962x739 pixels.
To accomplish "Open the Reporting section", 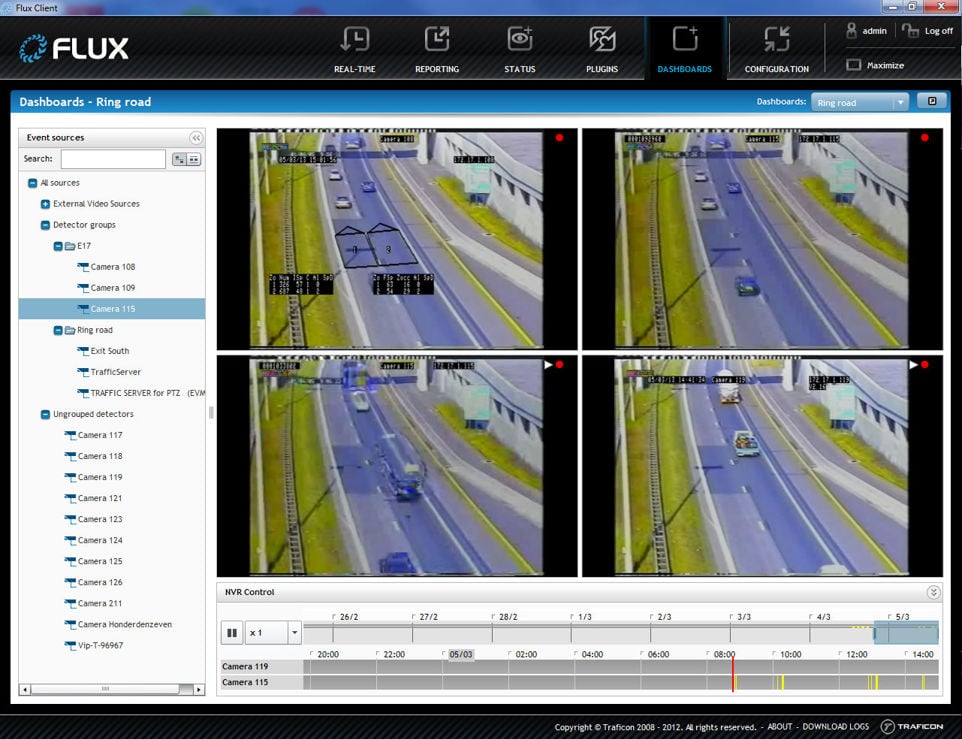I will coord(437,49).
